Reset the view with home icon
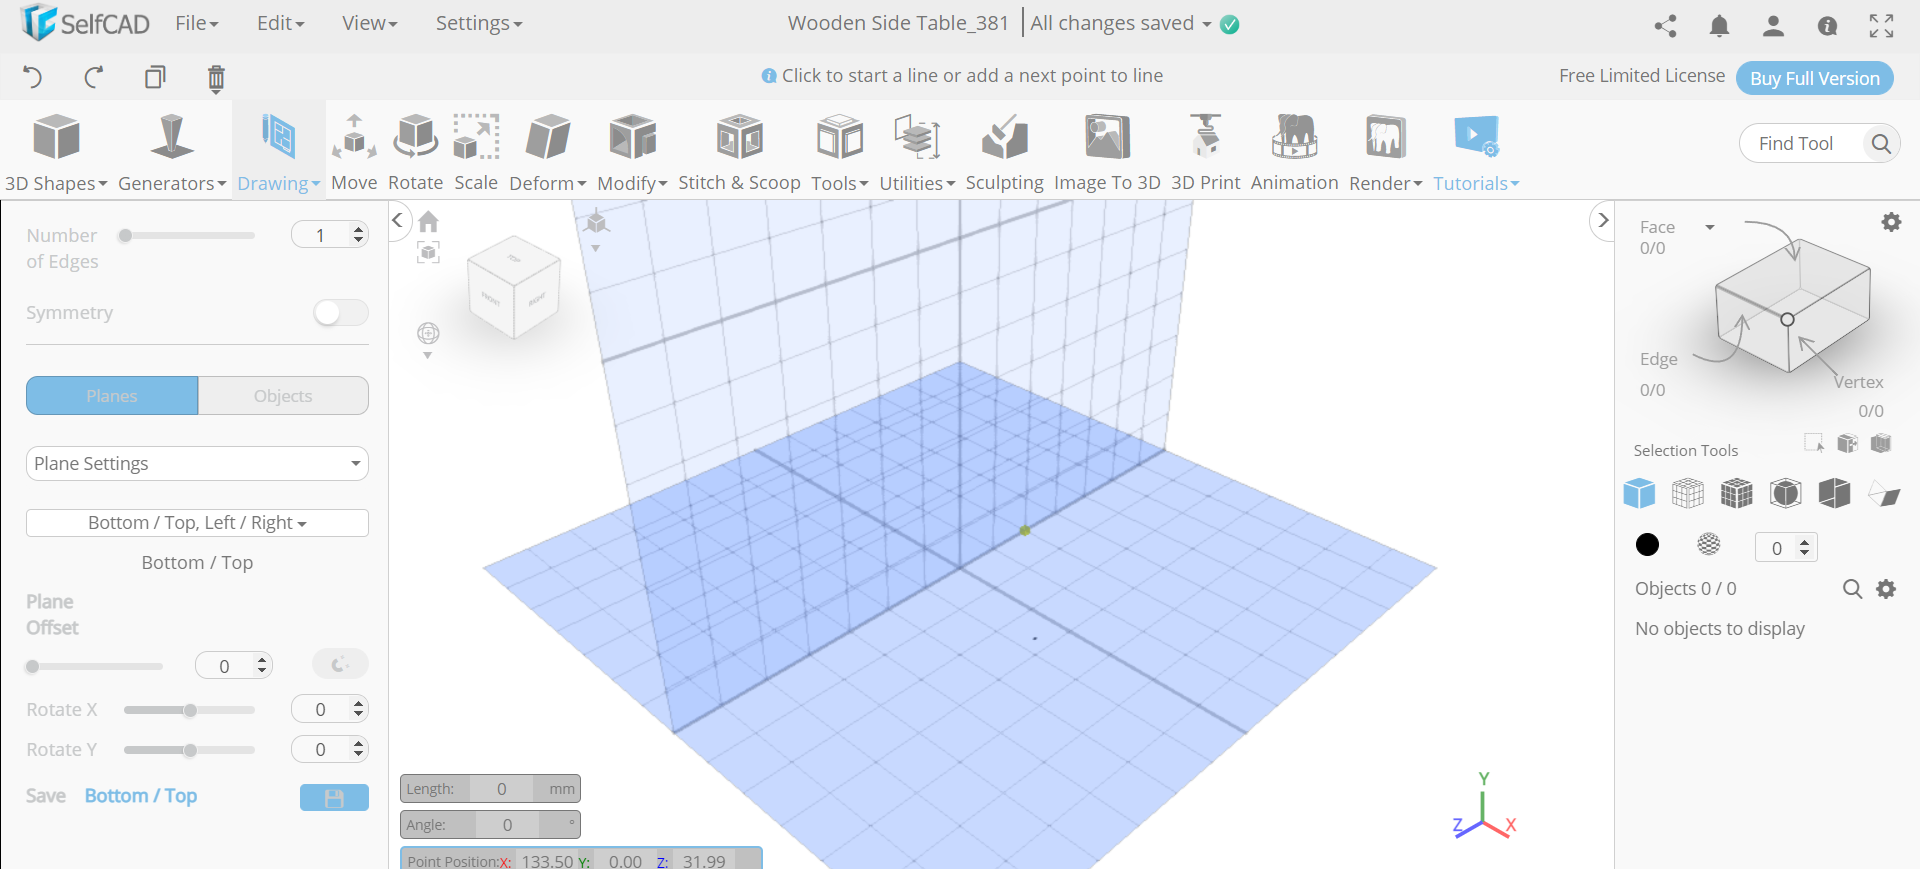The height and width of the screenshot is (869, 1920). [428, 221]
